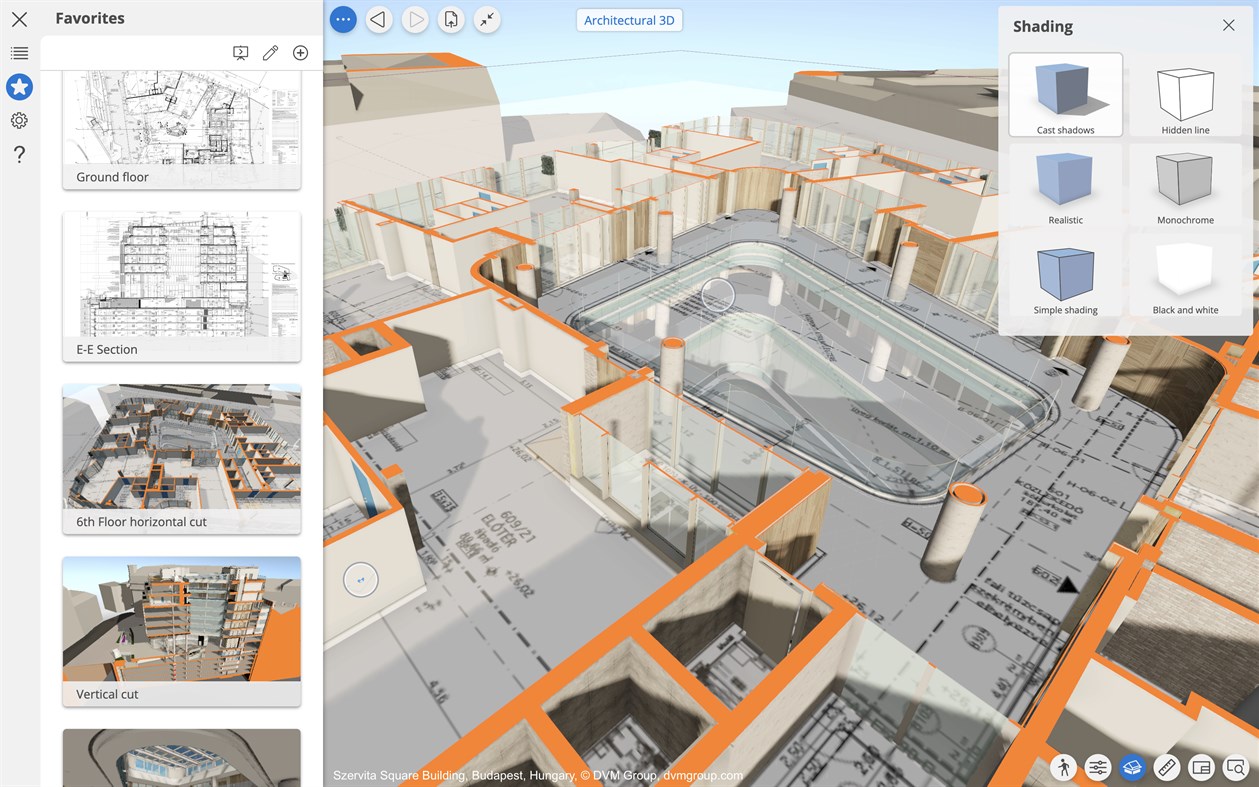Open dvmgroup.com credit link

pyautogui.click(x=703, y=775)
